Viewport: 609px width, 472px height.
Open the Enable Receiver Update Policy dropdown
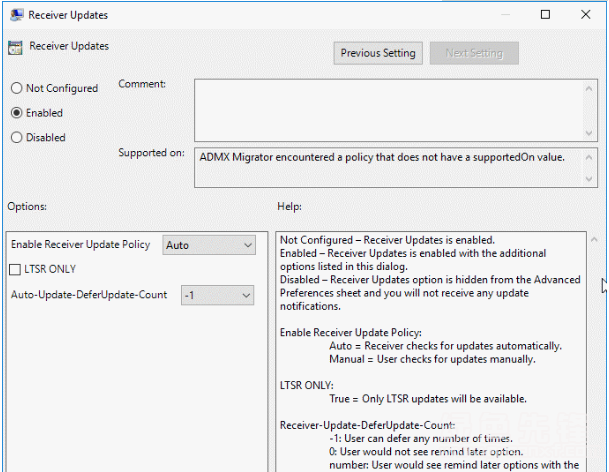pyautogui.click(x=209, y=245)
